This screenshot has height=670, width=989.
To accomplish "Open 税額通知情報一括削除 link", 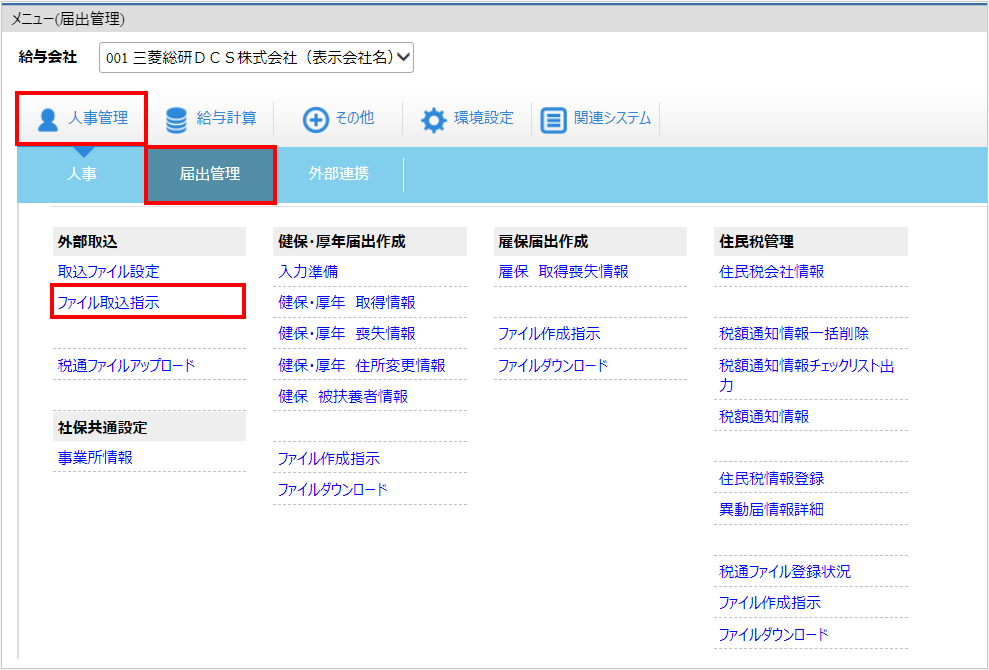I will pyautogui.click(x=794, y=334).
